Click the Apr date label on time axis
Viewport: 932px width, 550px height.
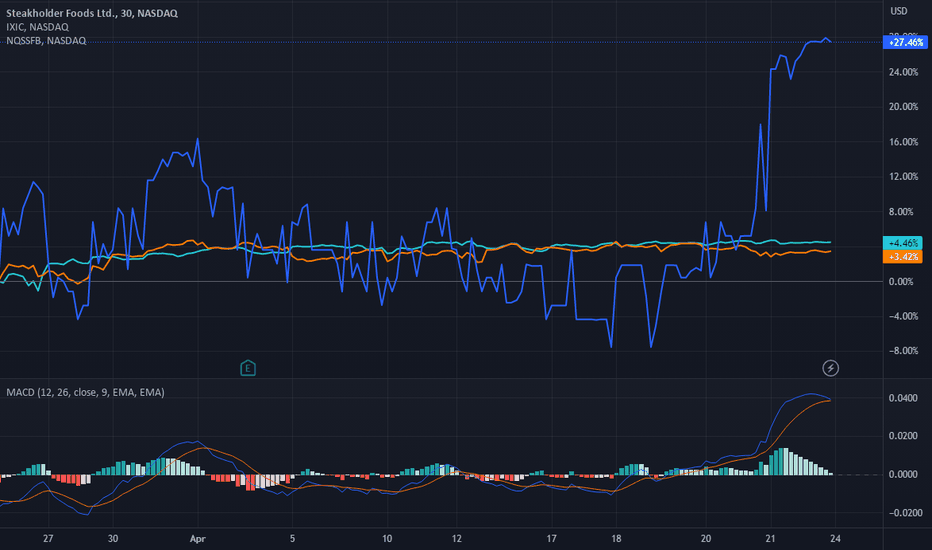tap(197, 539)
